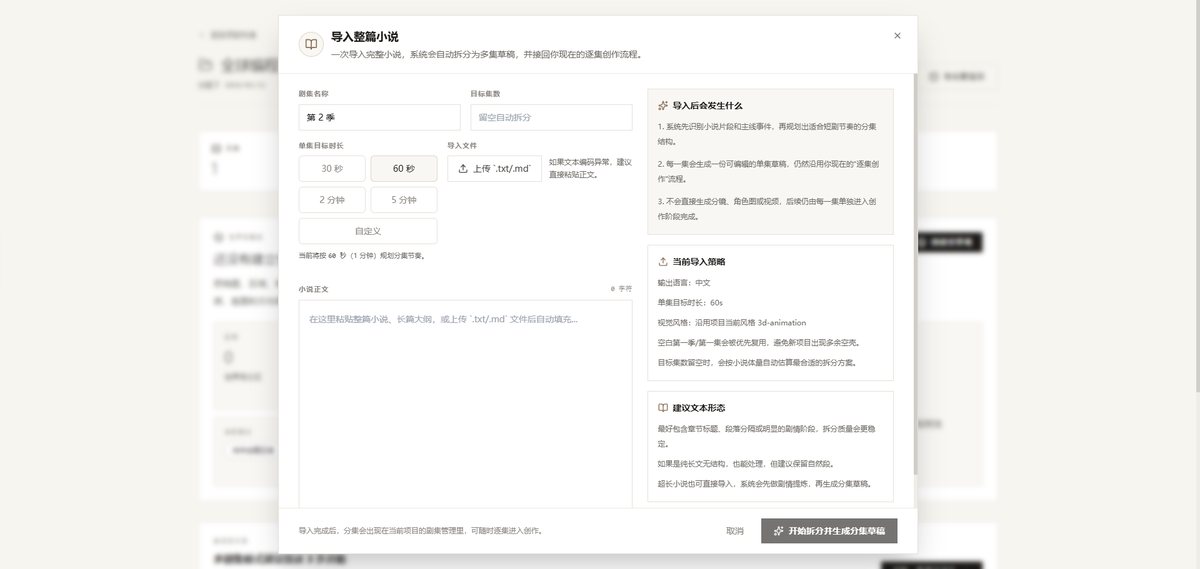The height and width of the screenshot is (569, 1200).
Task: Click the upload arrow icon in upload button
Action: [463, 169]
